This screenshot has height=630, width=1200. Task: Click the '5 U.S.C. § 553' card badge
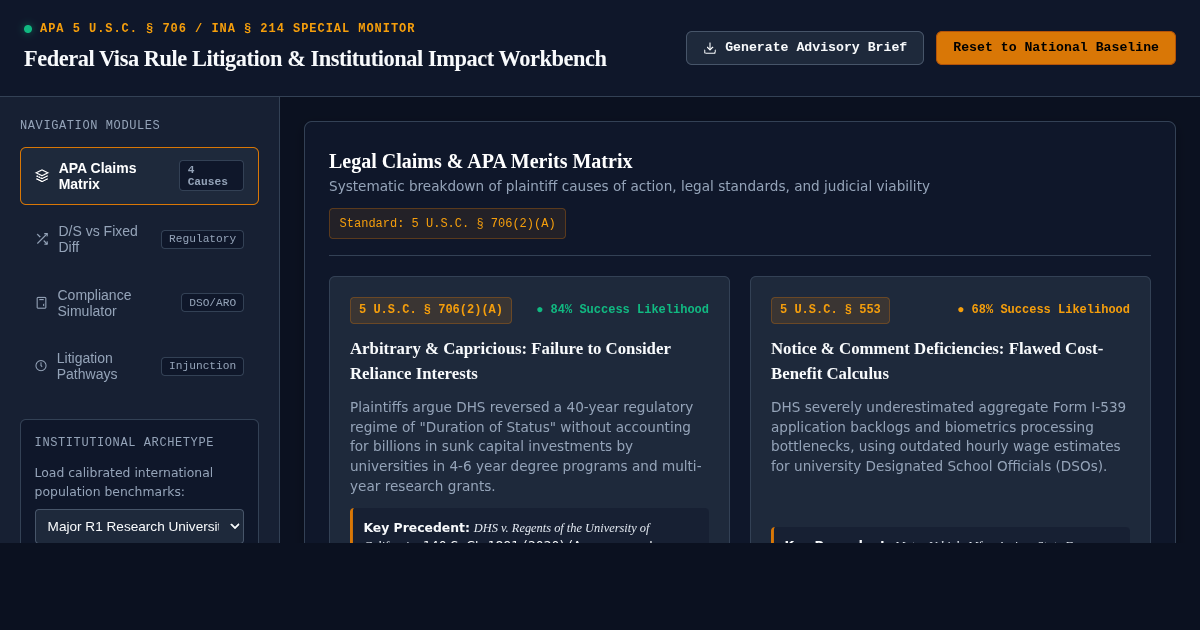tap(830, 310)
